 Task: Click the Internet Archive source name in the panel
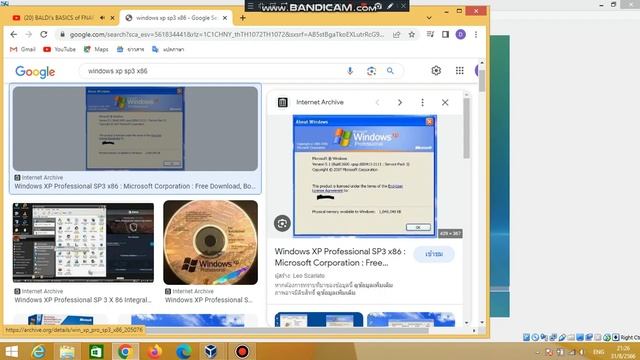click(x=320, y=102)
